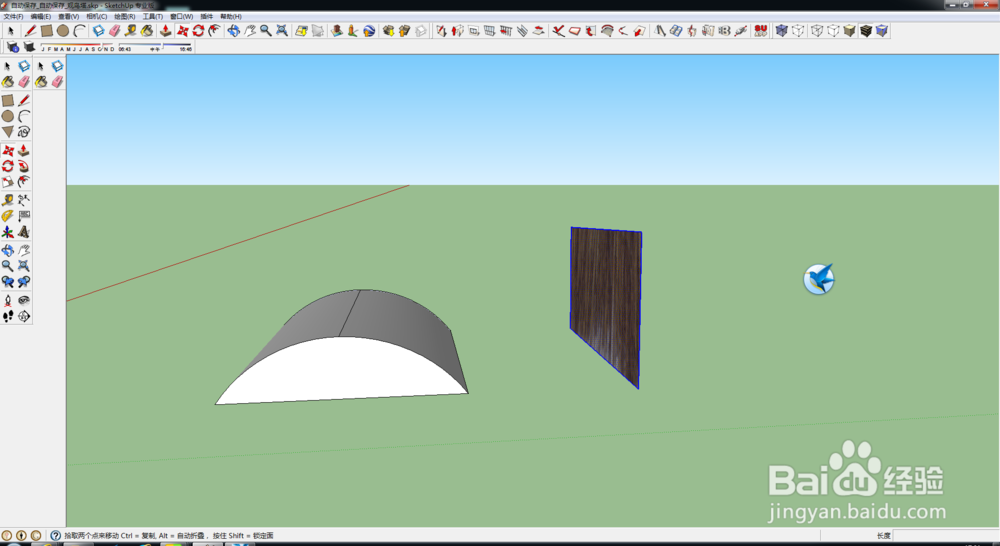Go to Previous camera view
Viewport: 1000px width, 546px height.
(x=8, y=281)
